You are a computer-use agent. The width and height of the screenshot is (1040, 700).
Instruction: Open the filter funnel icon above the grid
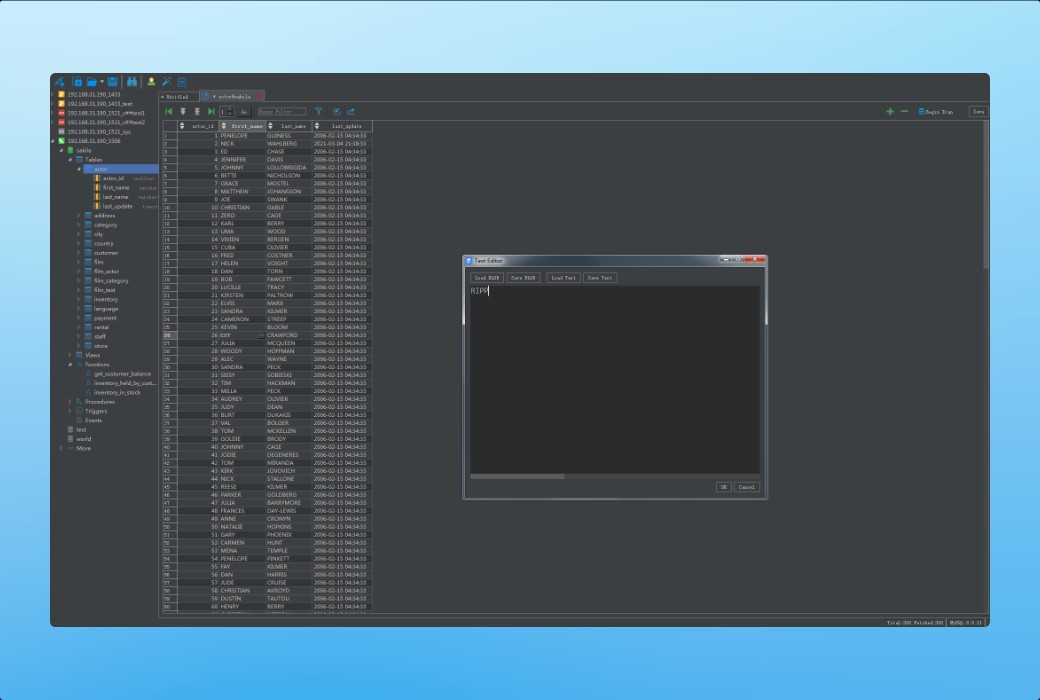[319, 111]
